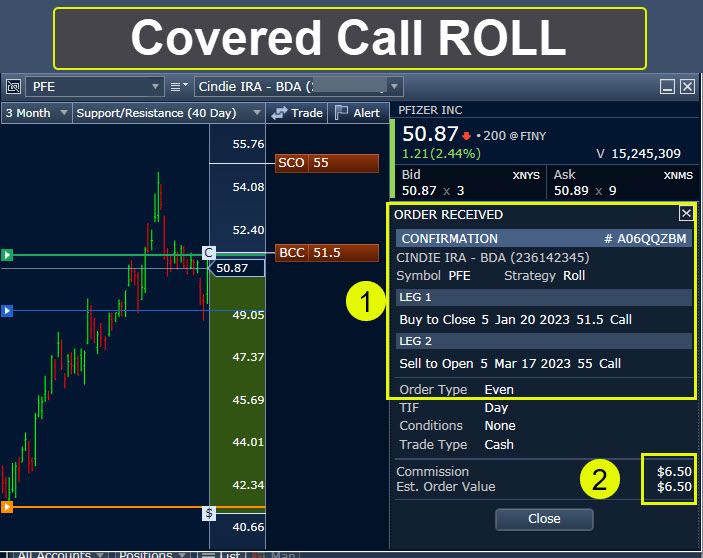Viewport: 703px width, 558px height.
Task: Select the BCC 51.5 order marker
Action: [326, 253]
